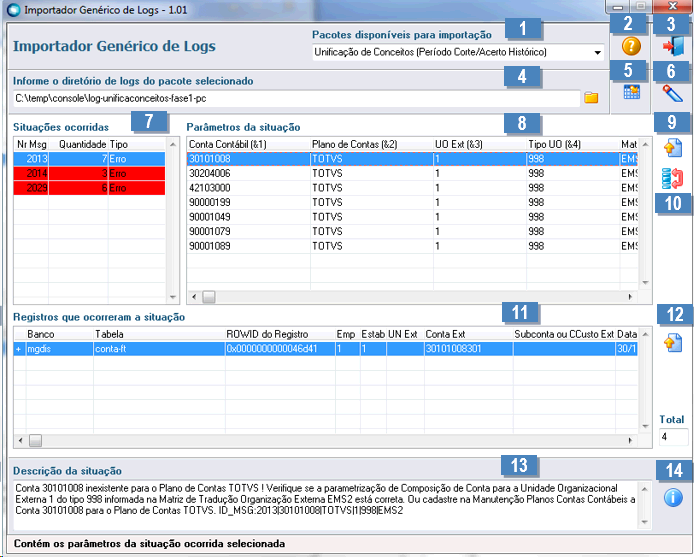Sort by the Nr Msg column header
This screenshot has height=557, width=694.
click(31, 144)
